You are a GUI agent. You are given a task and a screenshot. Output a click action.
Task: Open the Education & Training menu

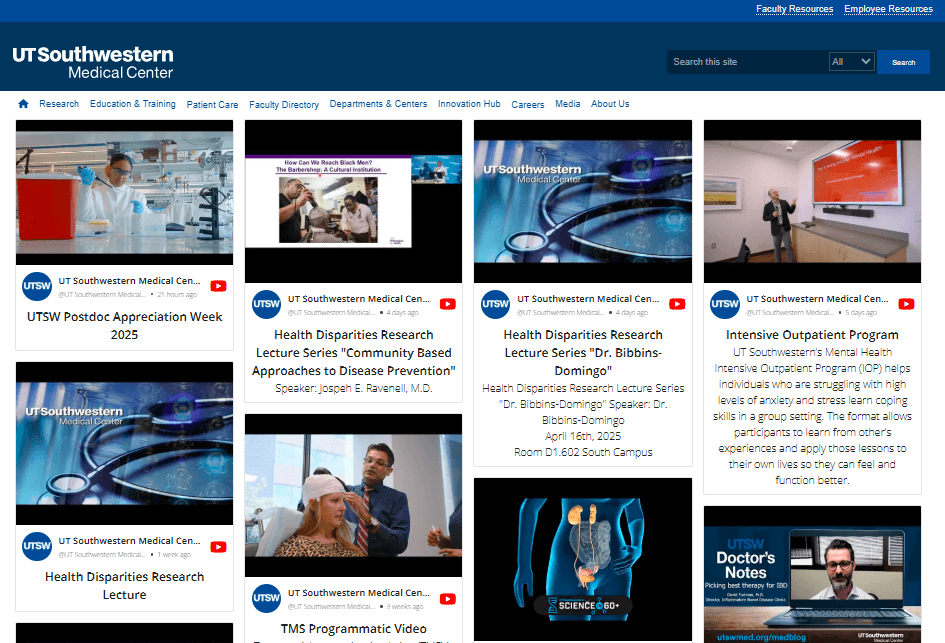tap(132, 104)
